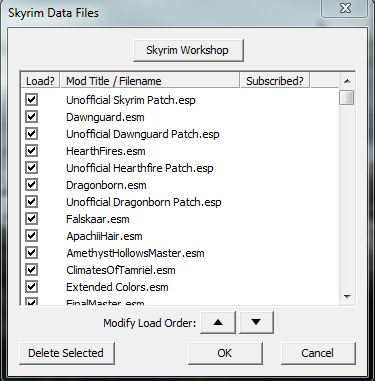This screenshot has width=375, height=381.
Task: Close the Skyrim Data Files window
Action: coord(345,8)
